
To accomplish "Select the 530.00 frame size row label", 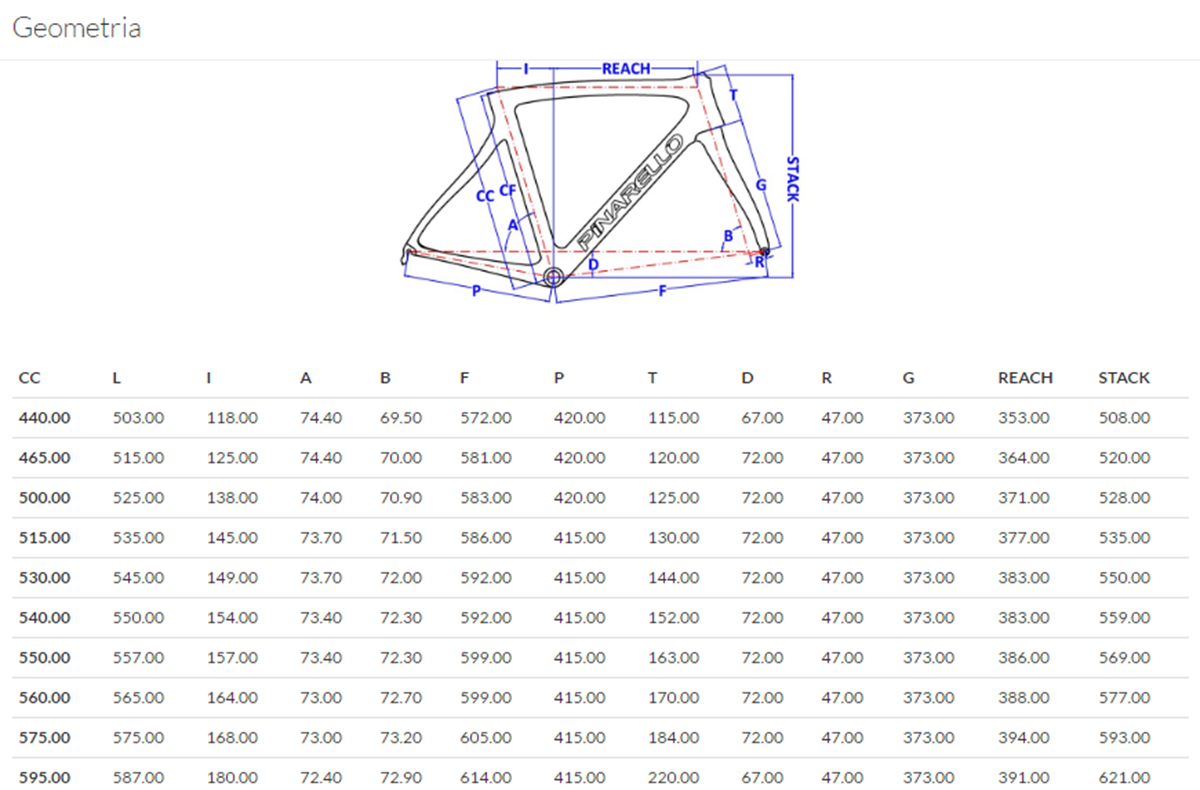I will 45,578.
